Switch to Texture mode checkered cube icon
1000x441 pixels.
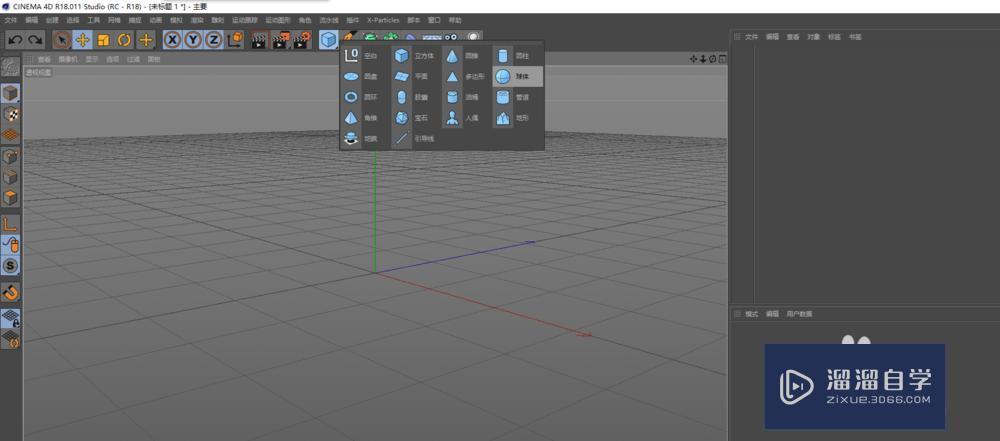click(x=10, y=114)
